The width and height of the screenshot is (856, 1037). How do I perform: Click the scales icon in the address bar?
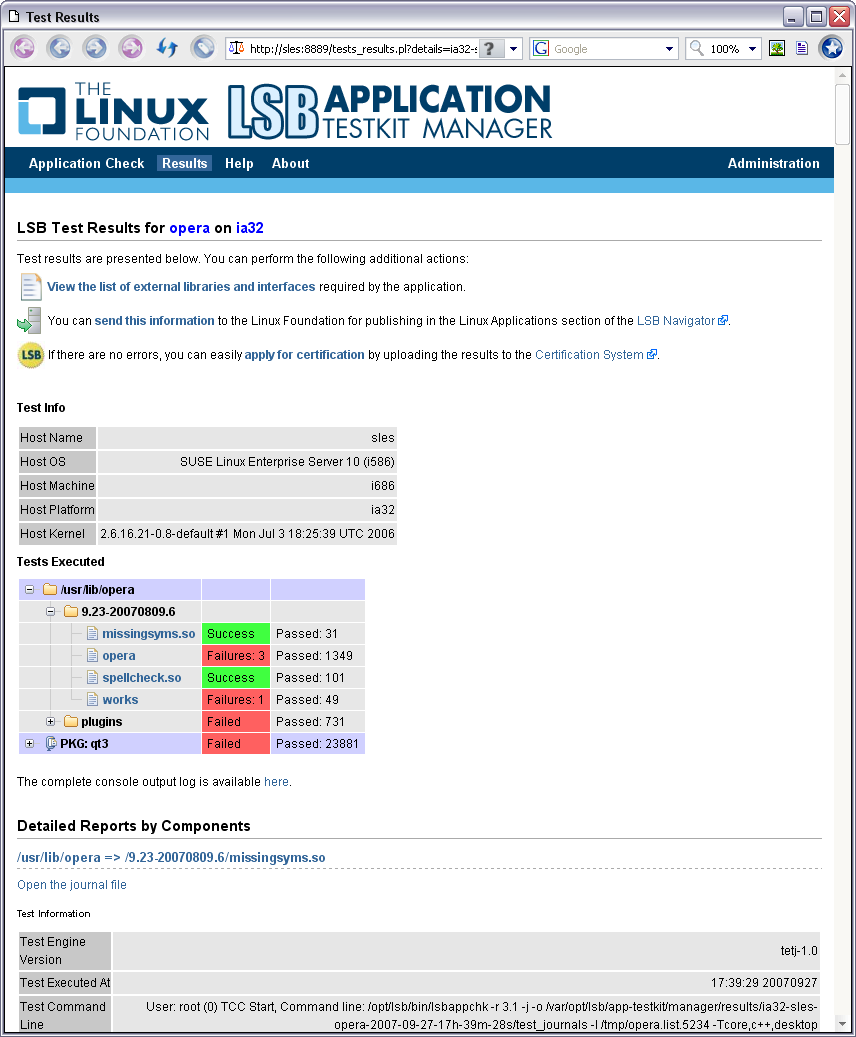[236, 48]
